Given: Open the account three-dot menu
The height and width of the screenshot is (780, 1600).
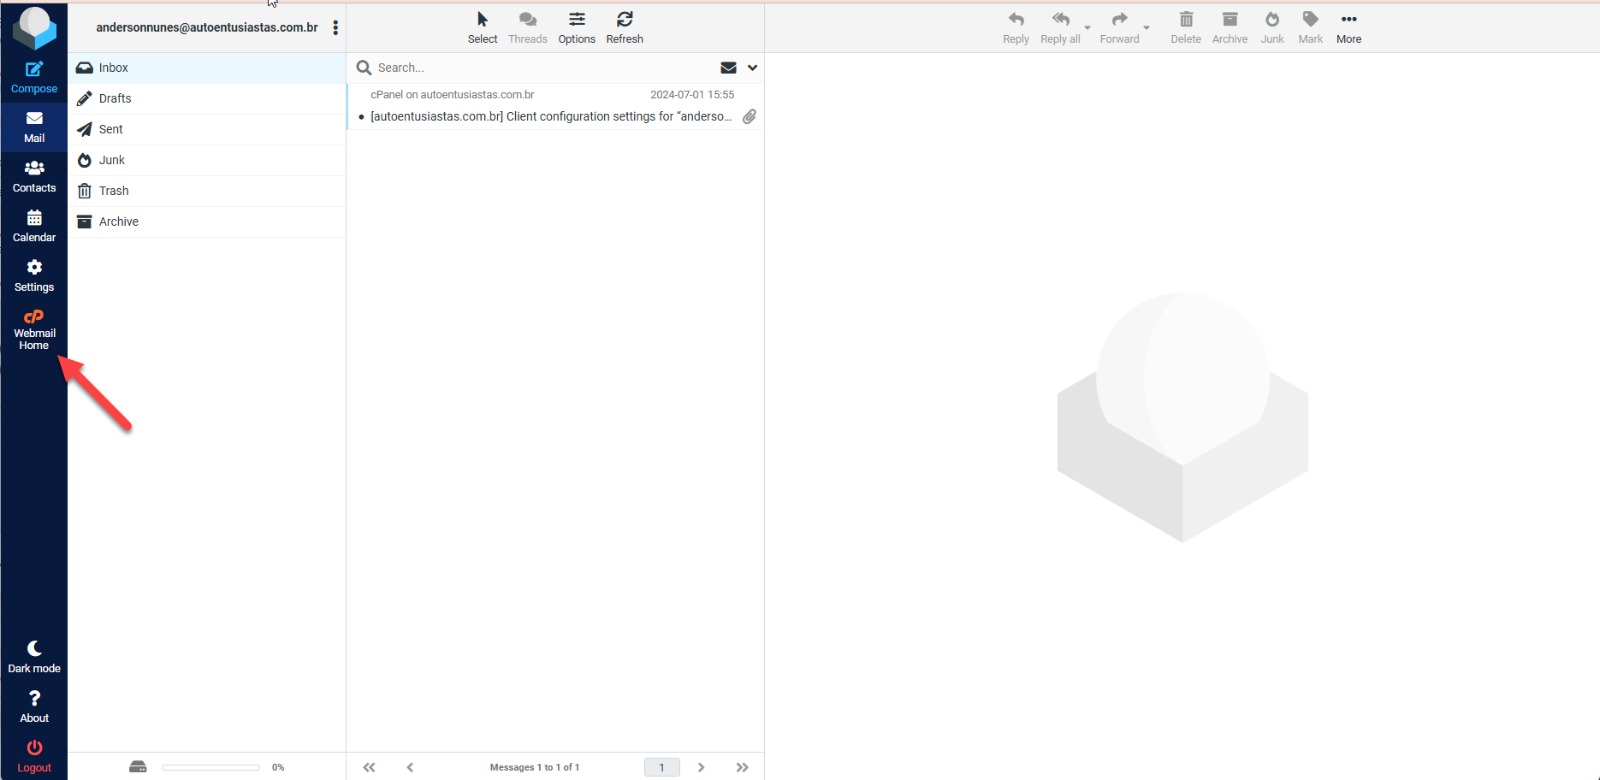Looking at the screenshot, I should 335,28.
